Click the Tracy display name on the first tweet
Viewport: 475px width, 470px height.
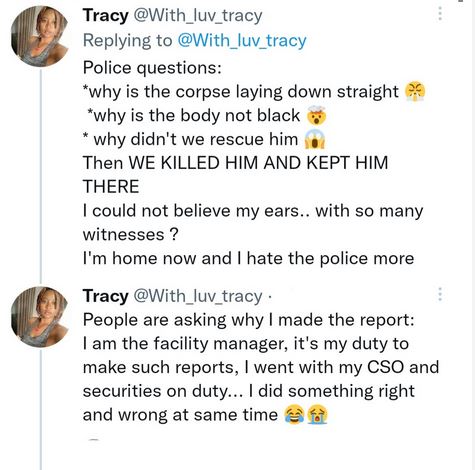click(106, 15)
